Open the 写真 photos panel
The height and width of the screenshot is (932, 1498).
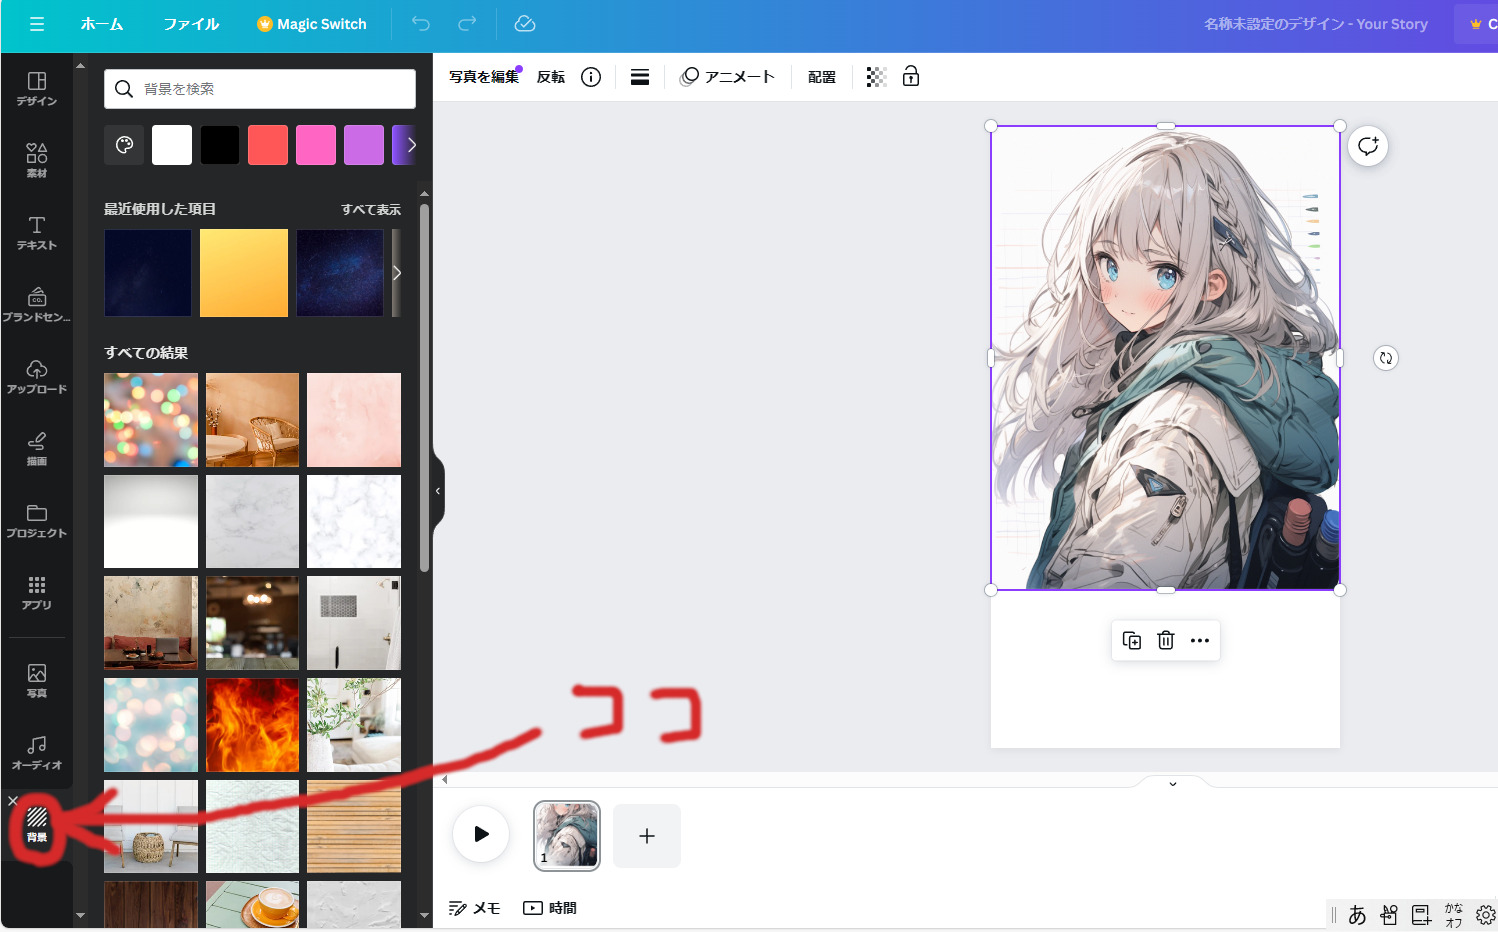click(37, 681)
